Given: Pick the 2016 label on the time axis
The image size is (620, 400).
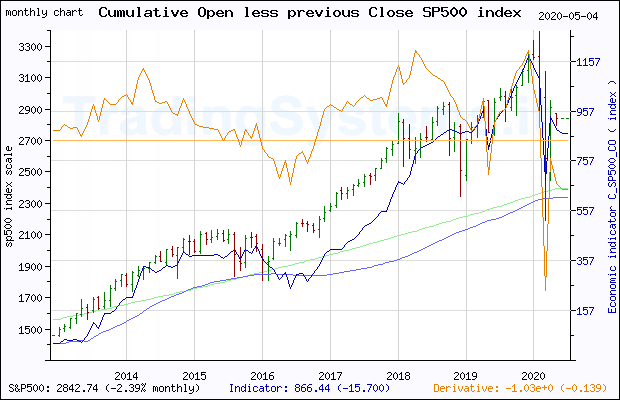Looking at the screenshot, I should click(x=262, y=375).
